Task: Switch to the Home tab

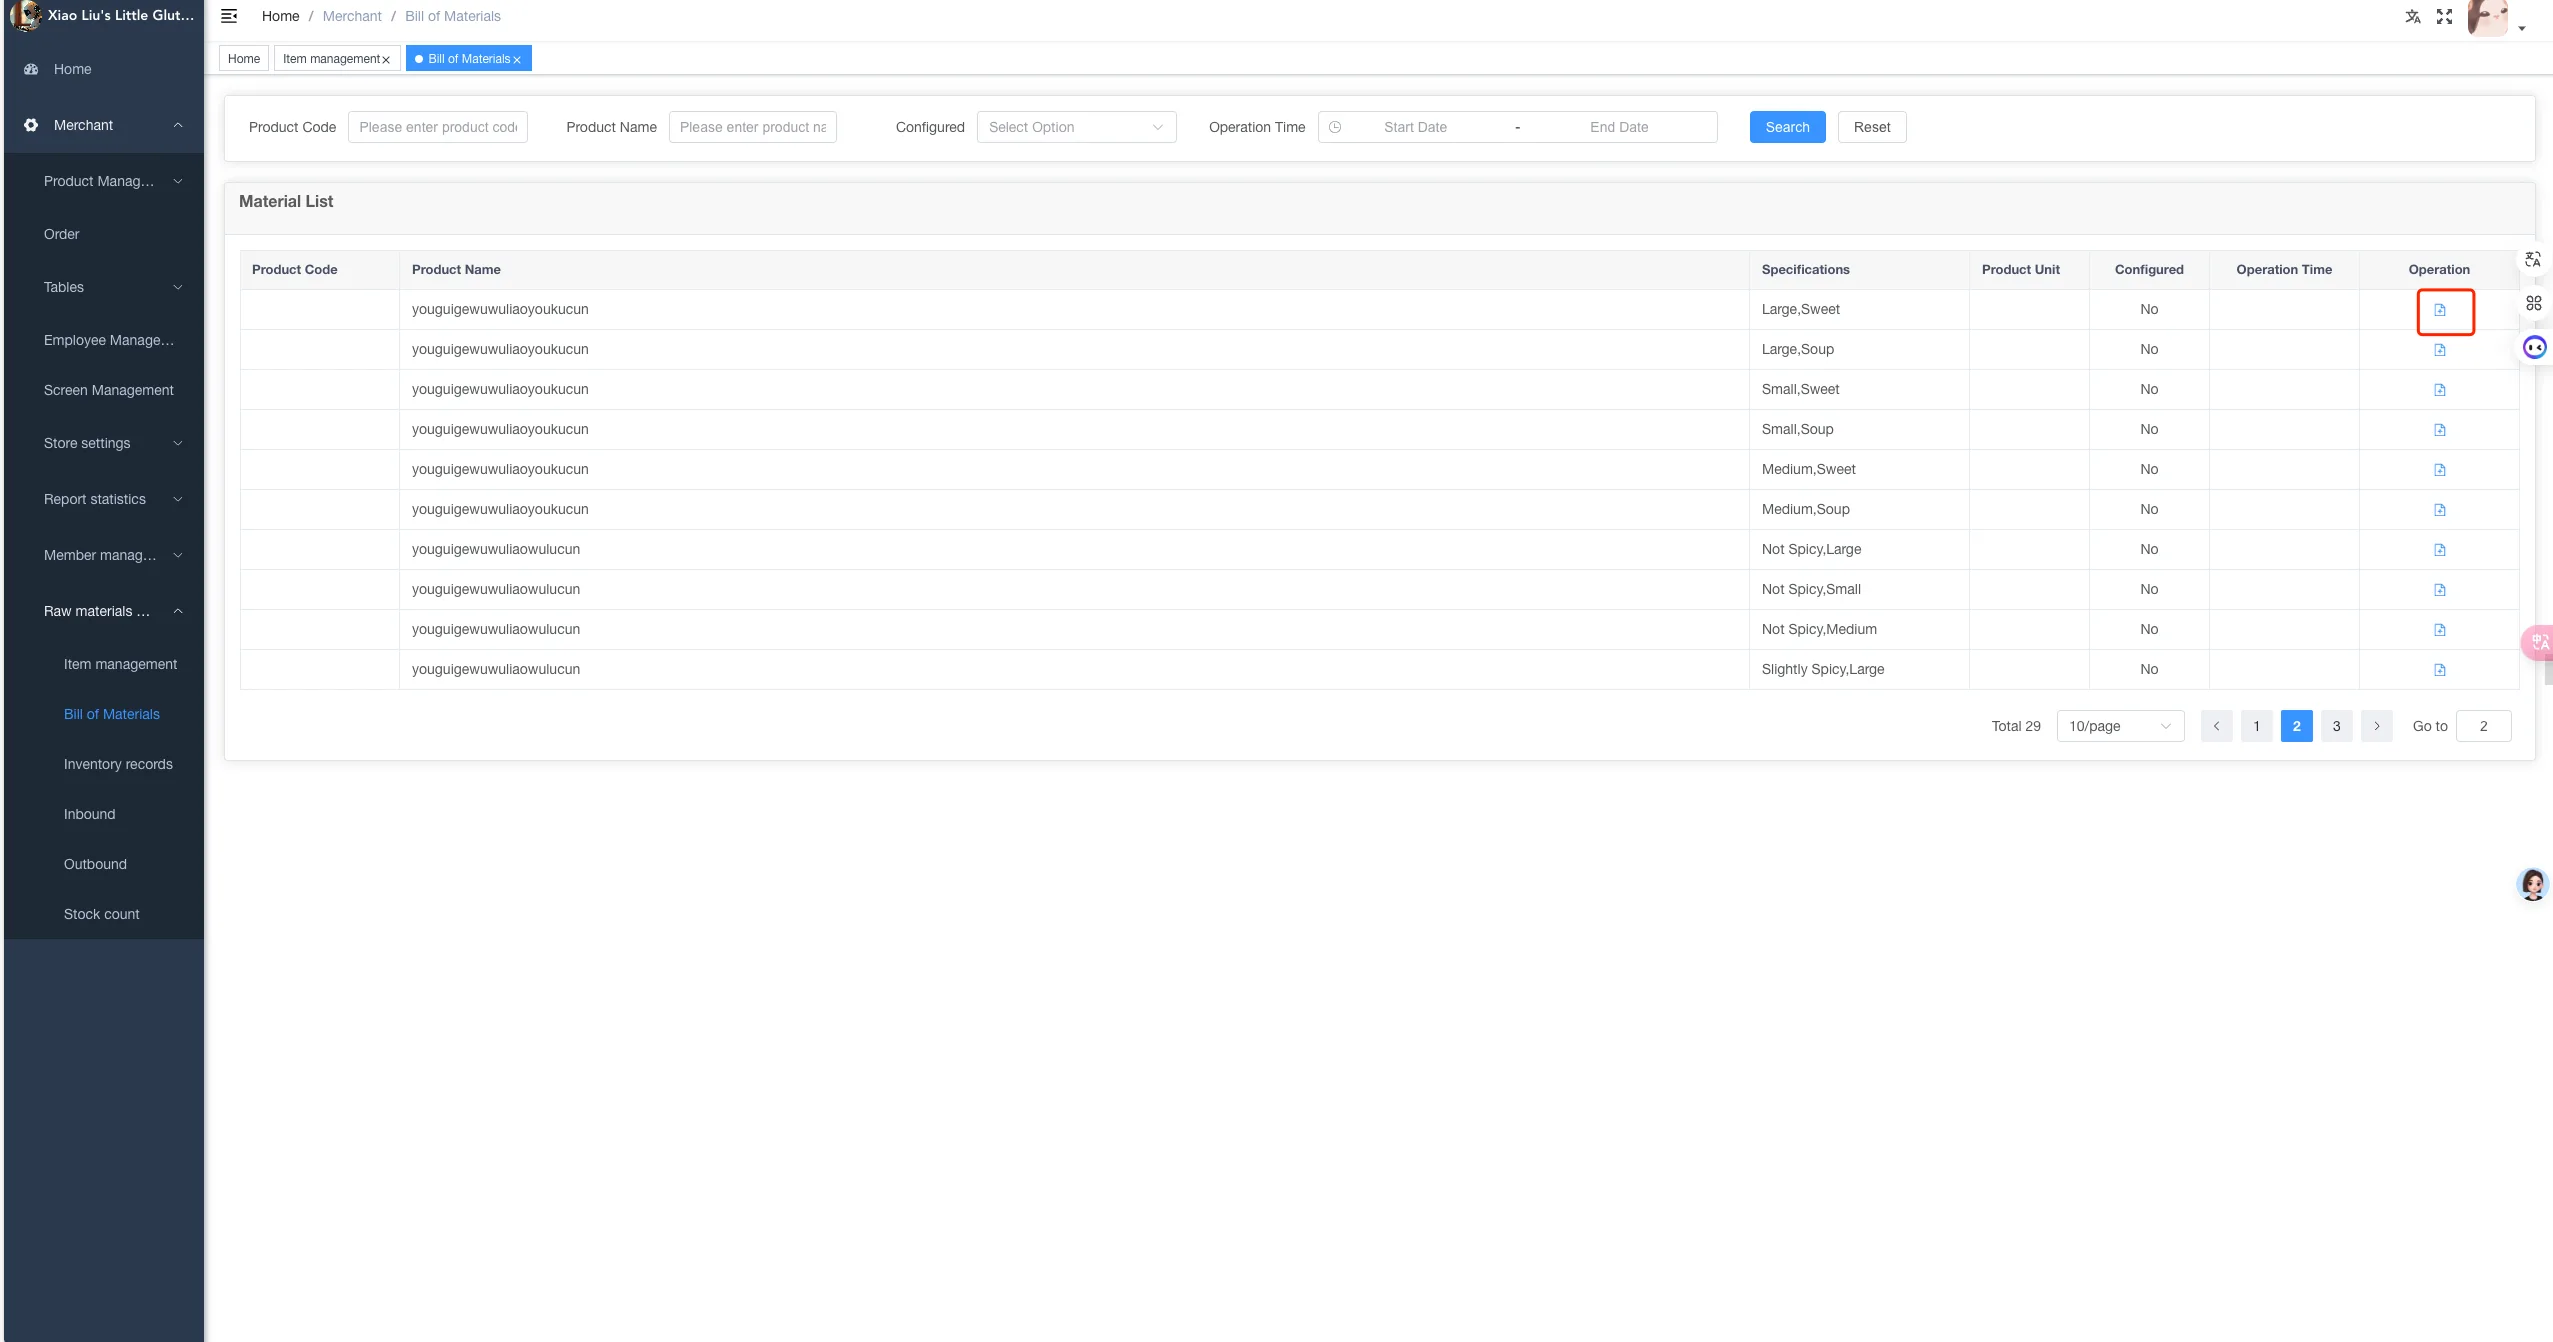Action: coord(244,59)
